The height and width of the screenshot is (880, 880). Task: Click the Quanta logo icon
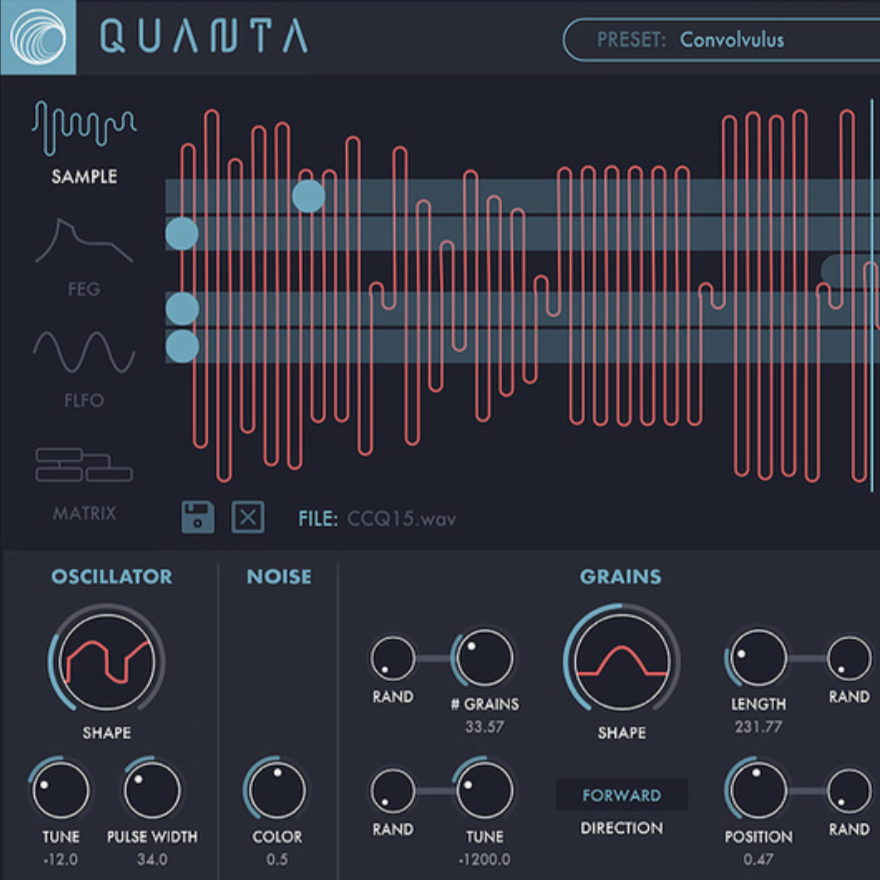pos(37,37)
